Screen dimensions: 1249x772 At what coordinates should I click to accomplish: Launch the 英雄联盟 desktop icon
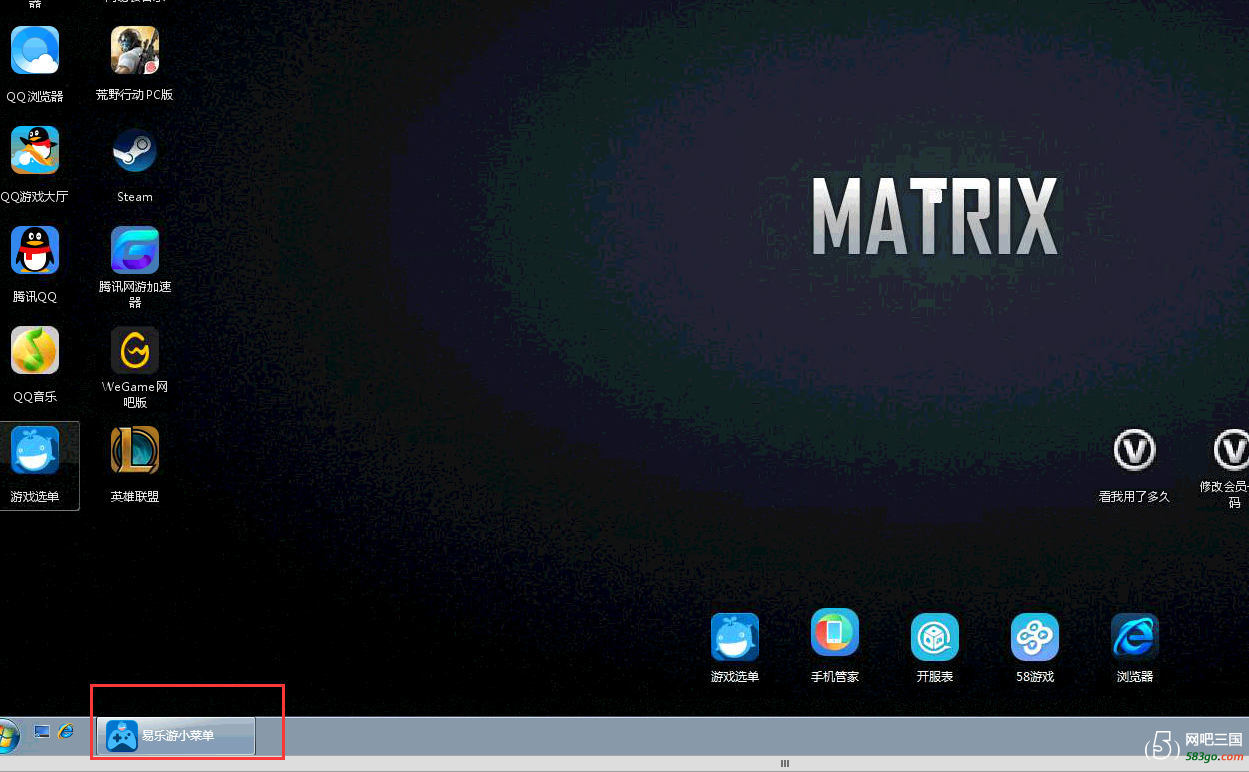coord(135,451)
